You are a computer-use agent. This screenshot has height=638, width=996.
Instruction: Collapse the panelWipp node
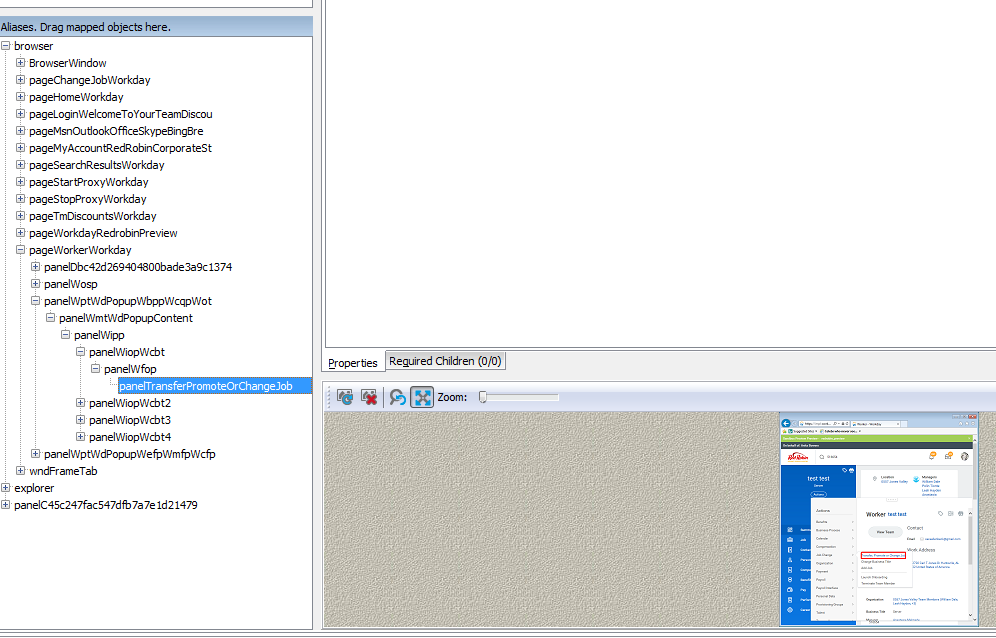pos(65,335)
